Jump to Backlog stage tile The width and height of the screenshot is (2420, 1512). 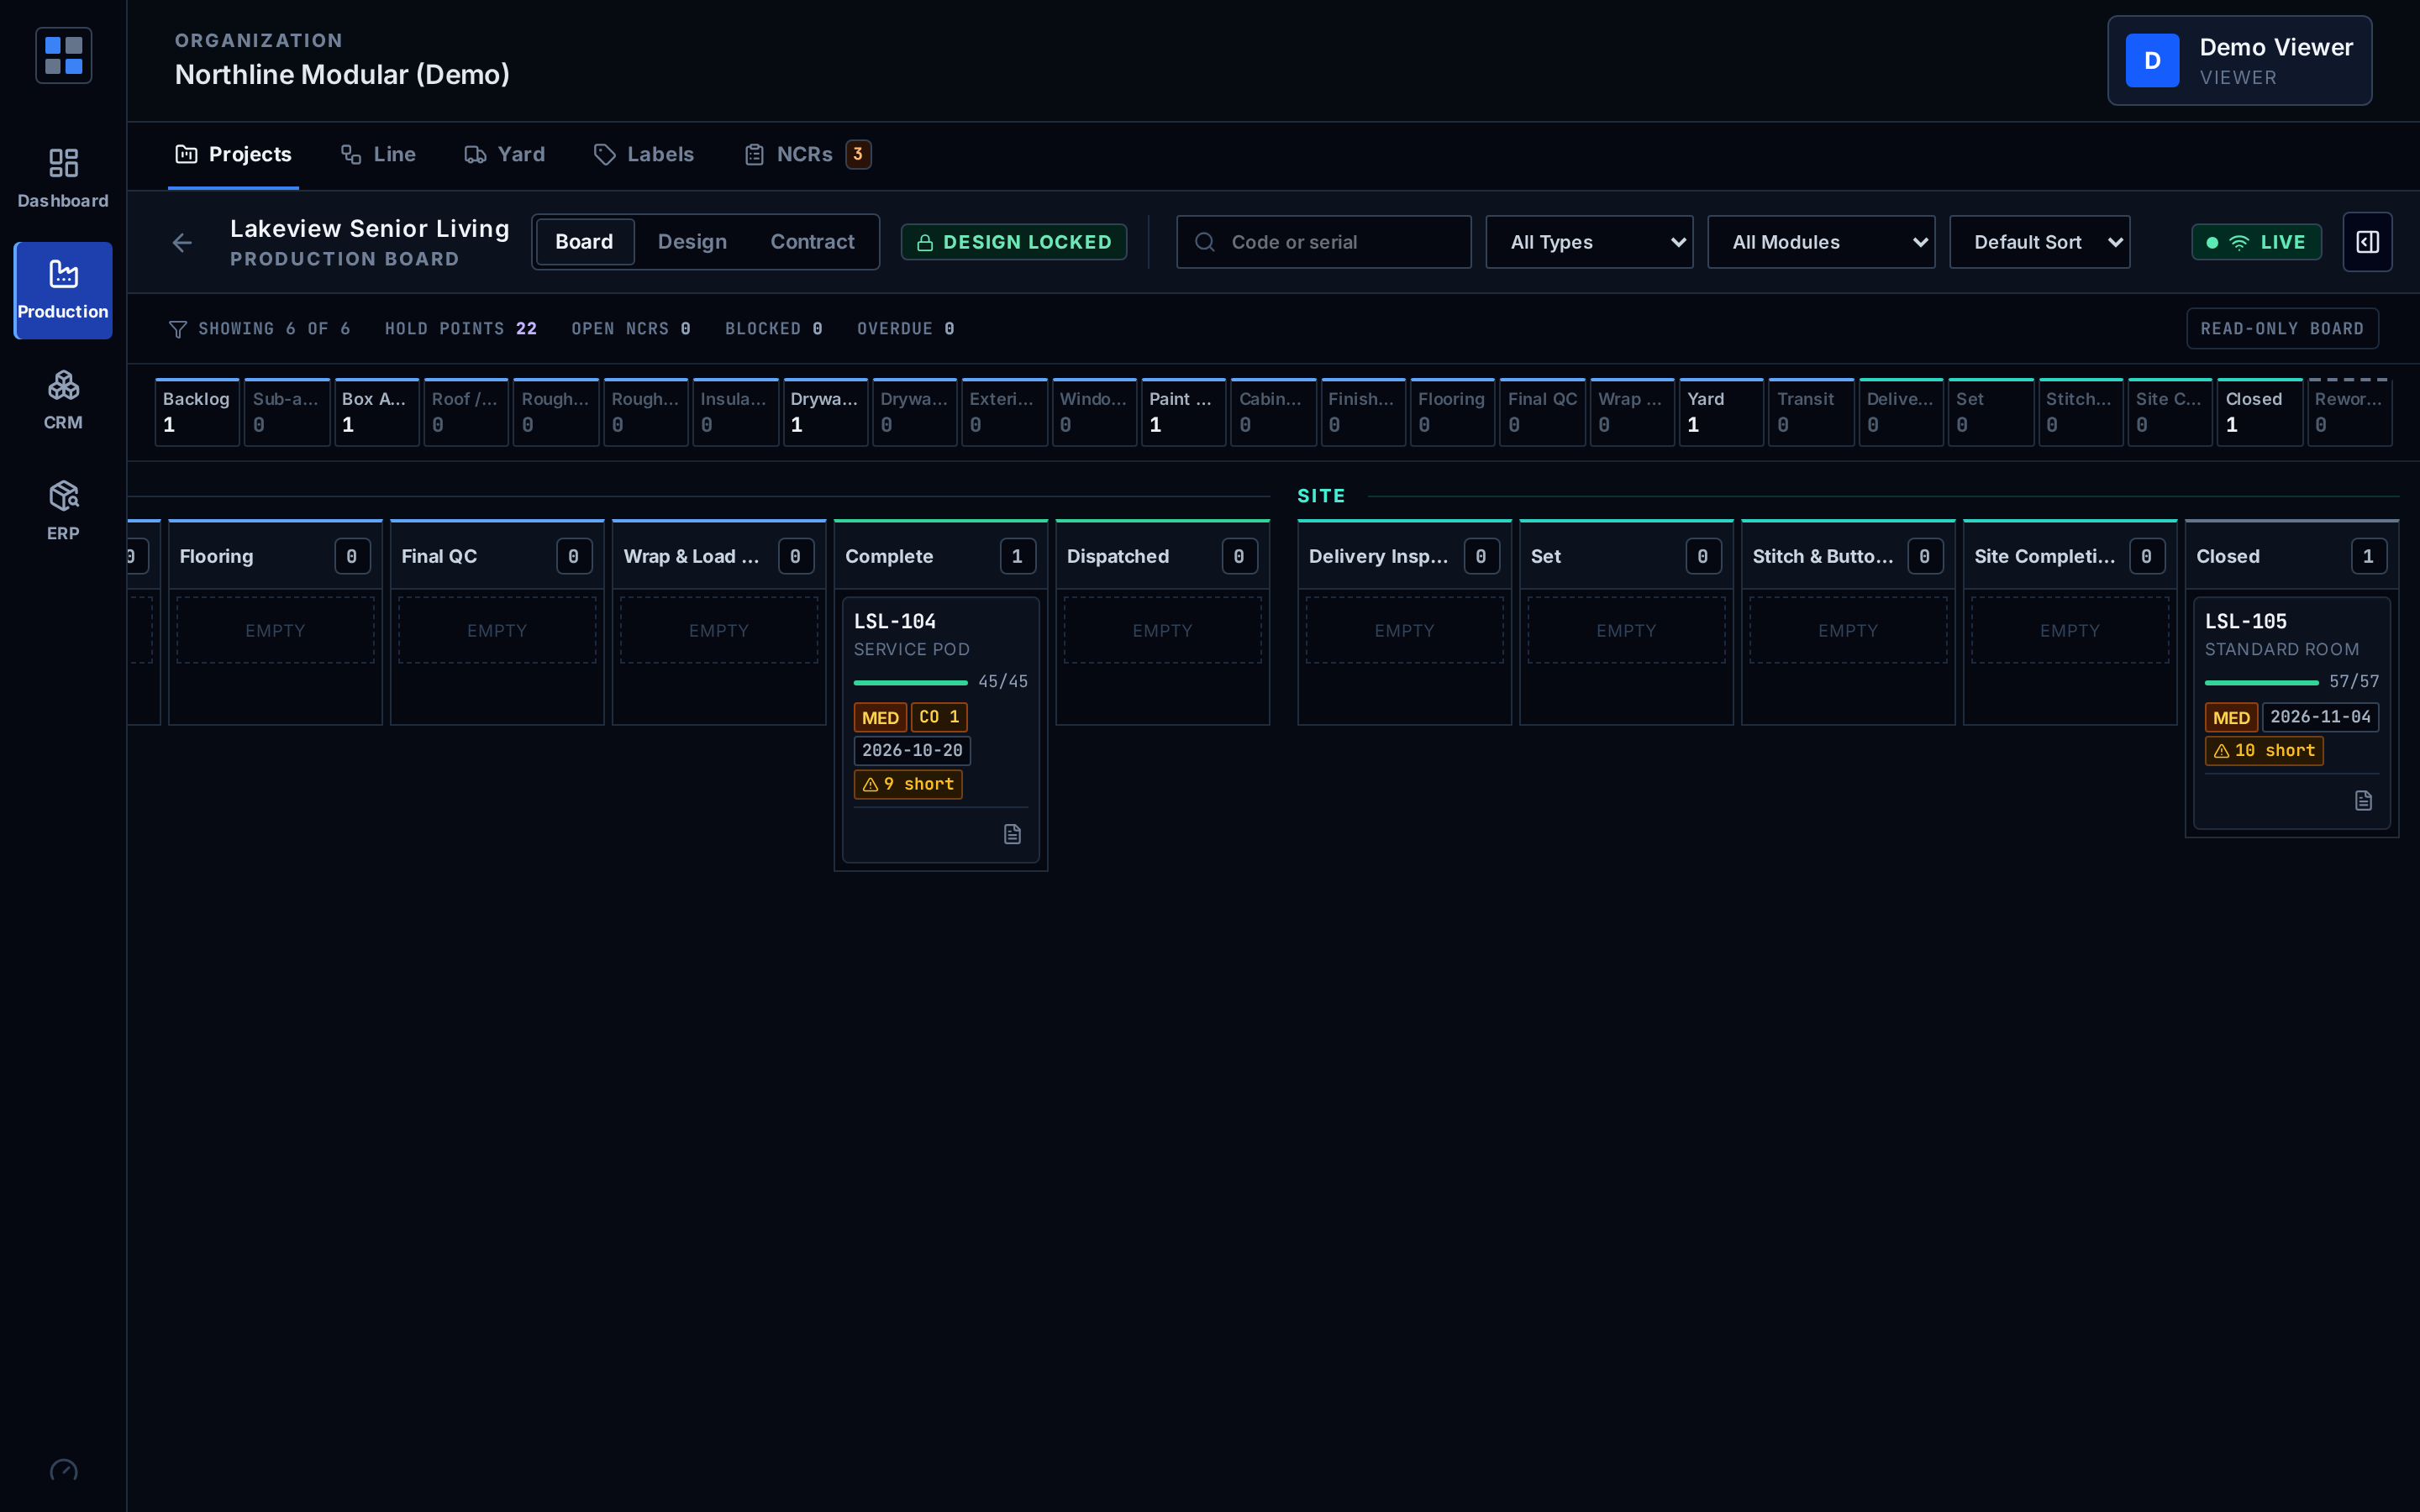[197, 412]
